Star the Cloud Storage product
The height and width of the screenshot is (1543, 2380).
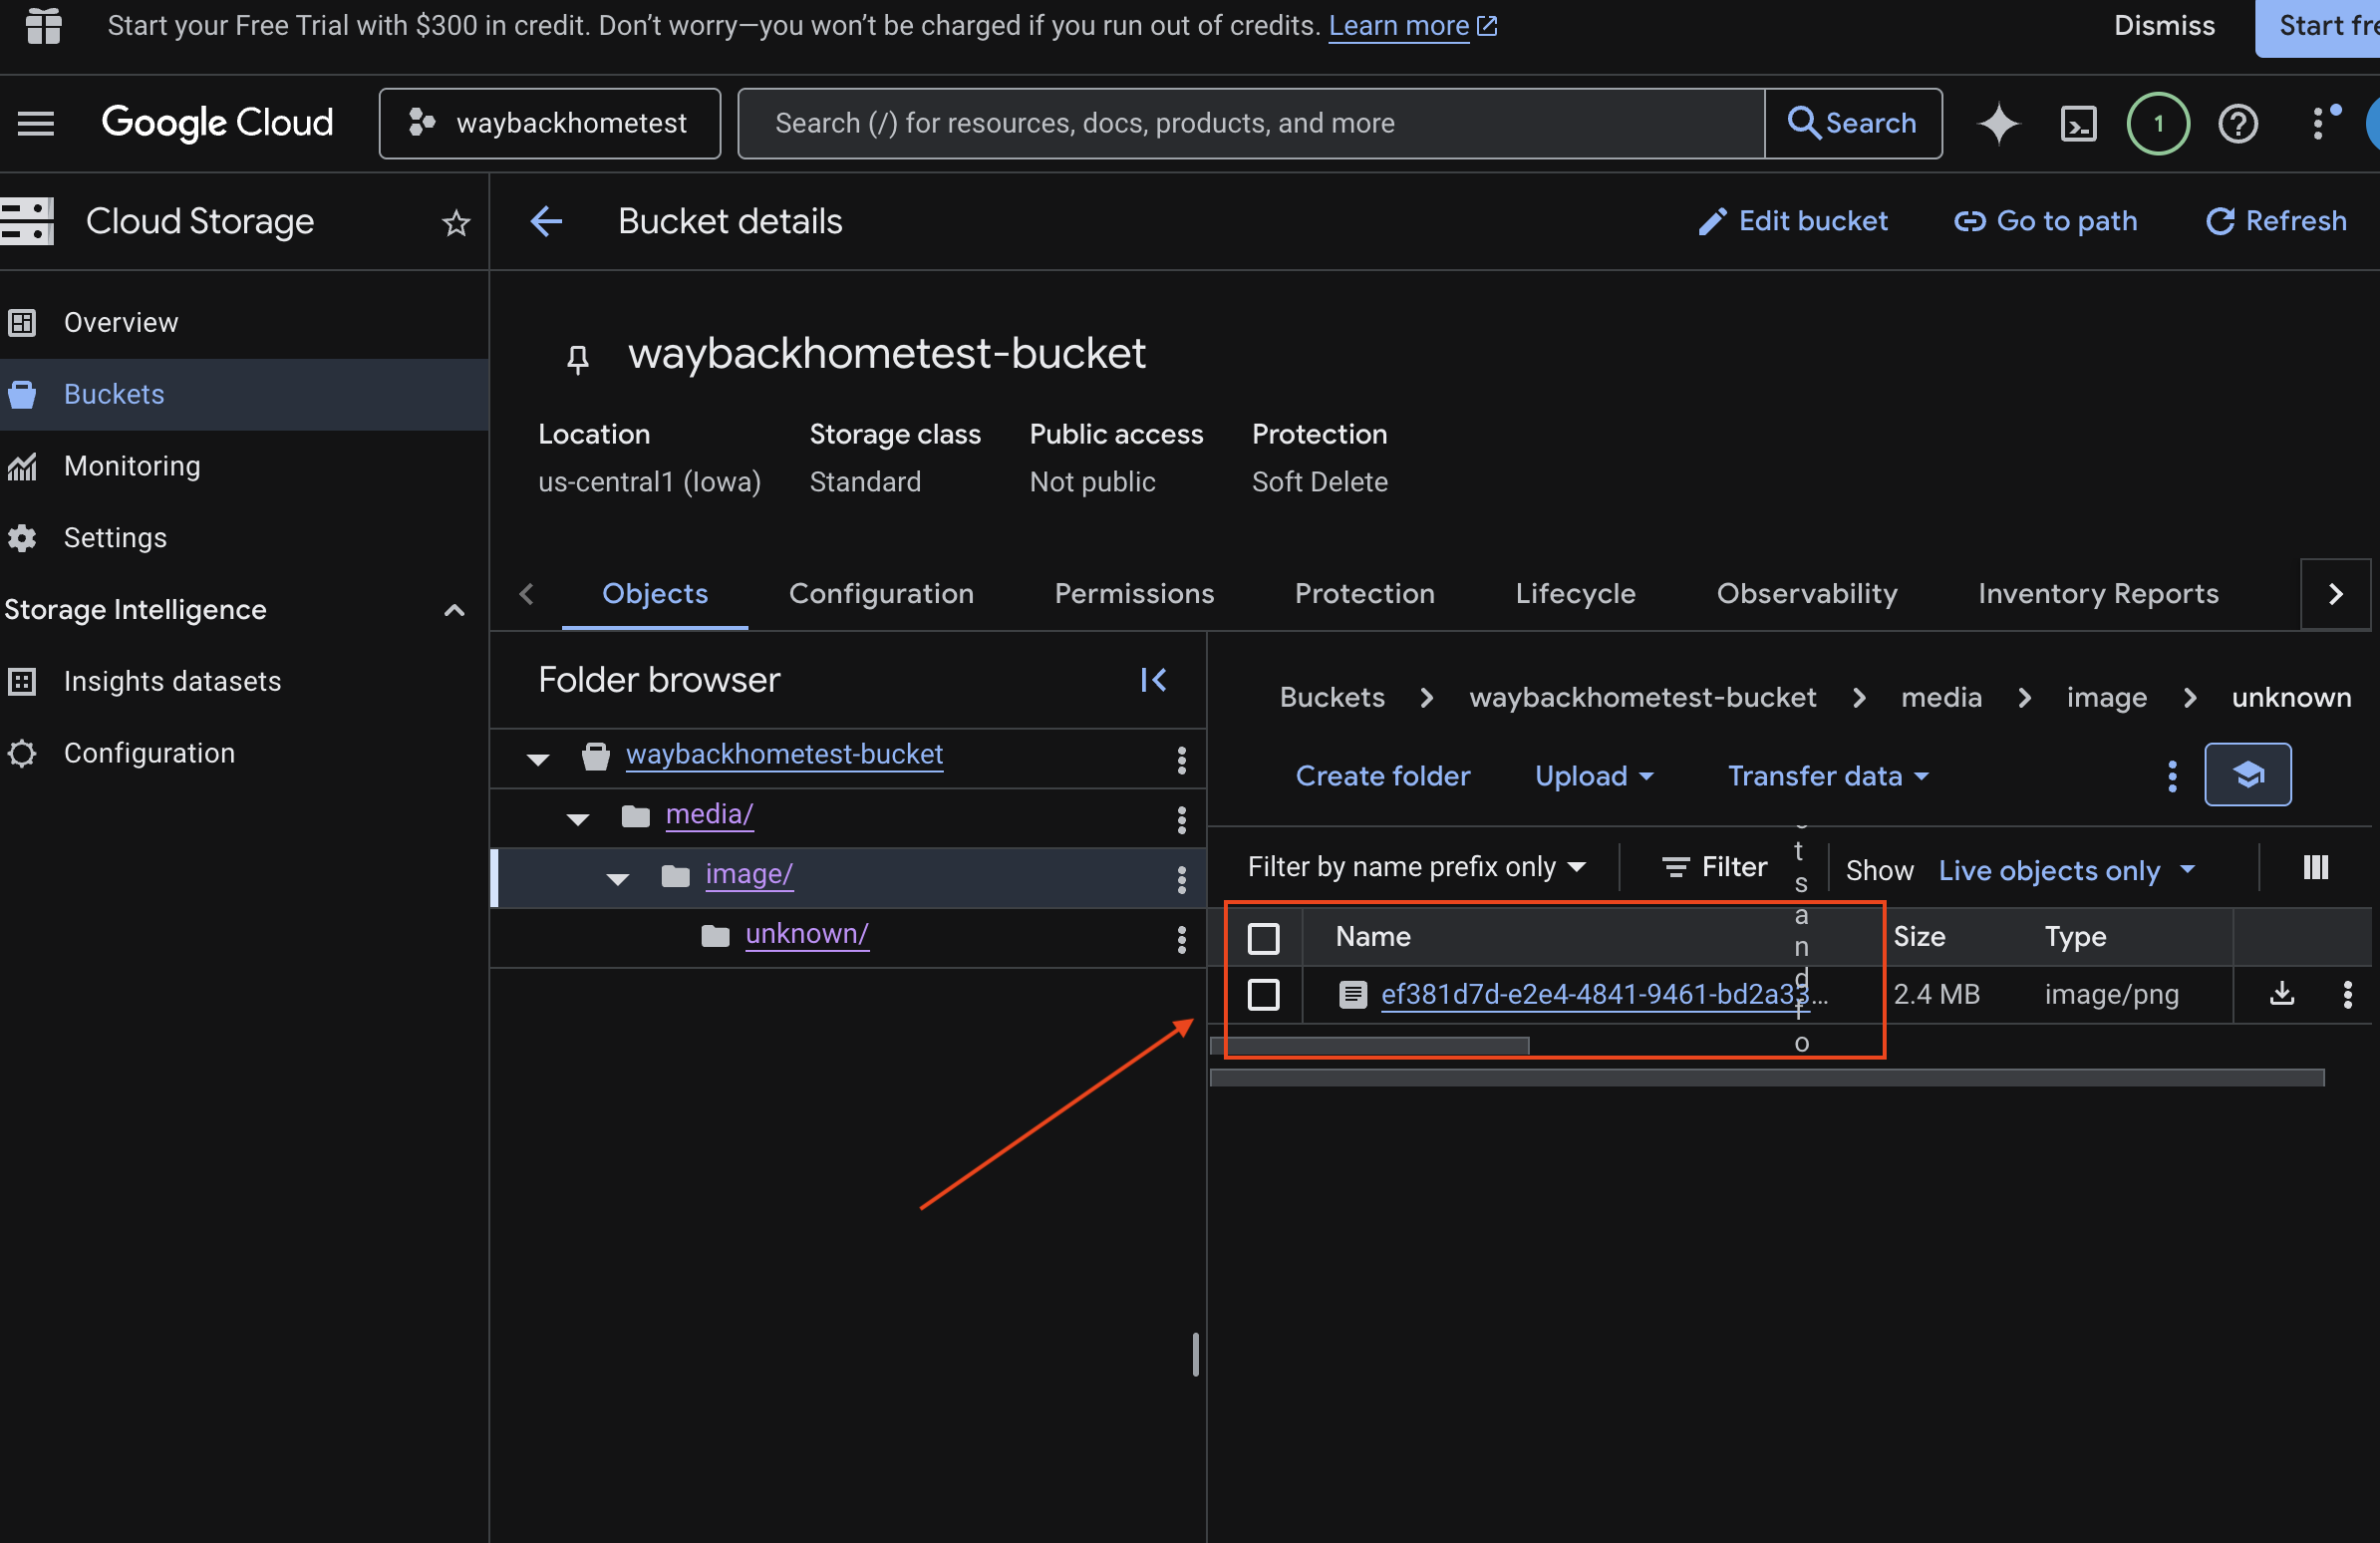click(456, 222)
